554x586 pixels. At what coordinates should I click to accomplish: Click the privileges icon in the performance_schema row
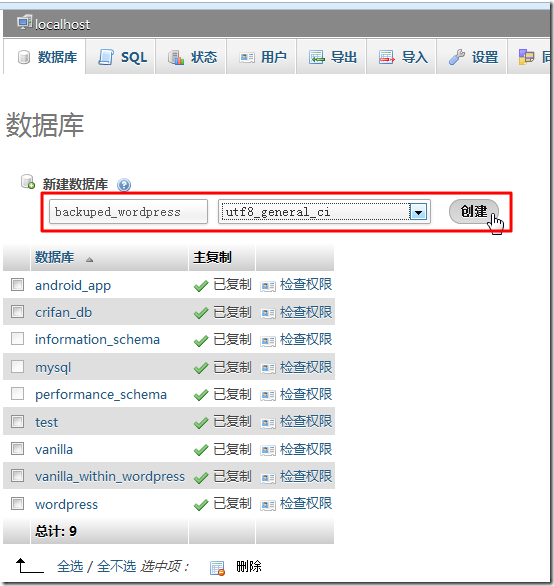268,395
